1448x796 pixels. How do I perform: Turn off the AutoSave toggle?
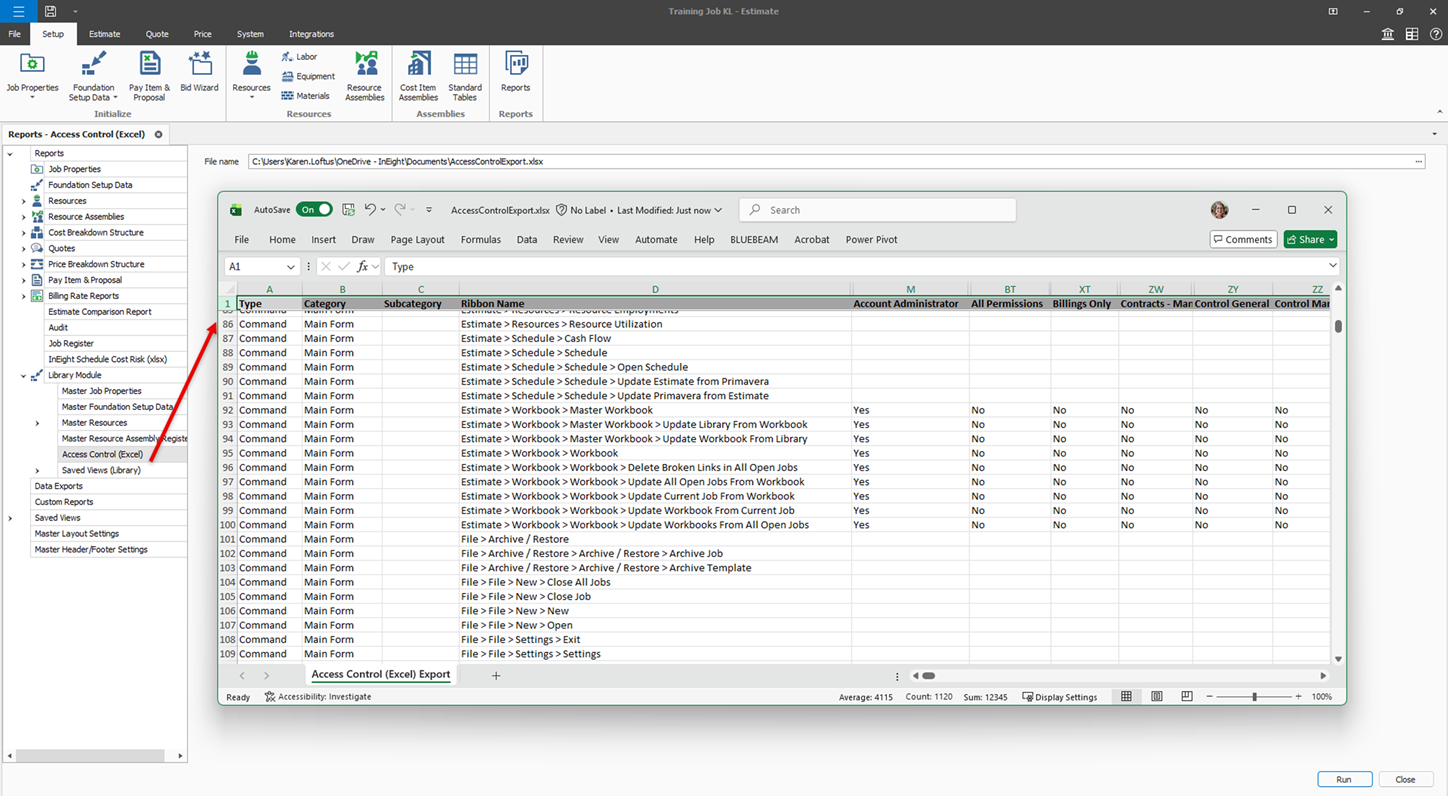314,210
